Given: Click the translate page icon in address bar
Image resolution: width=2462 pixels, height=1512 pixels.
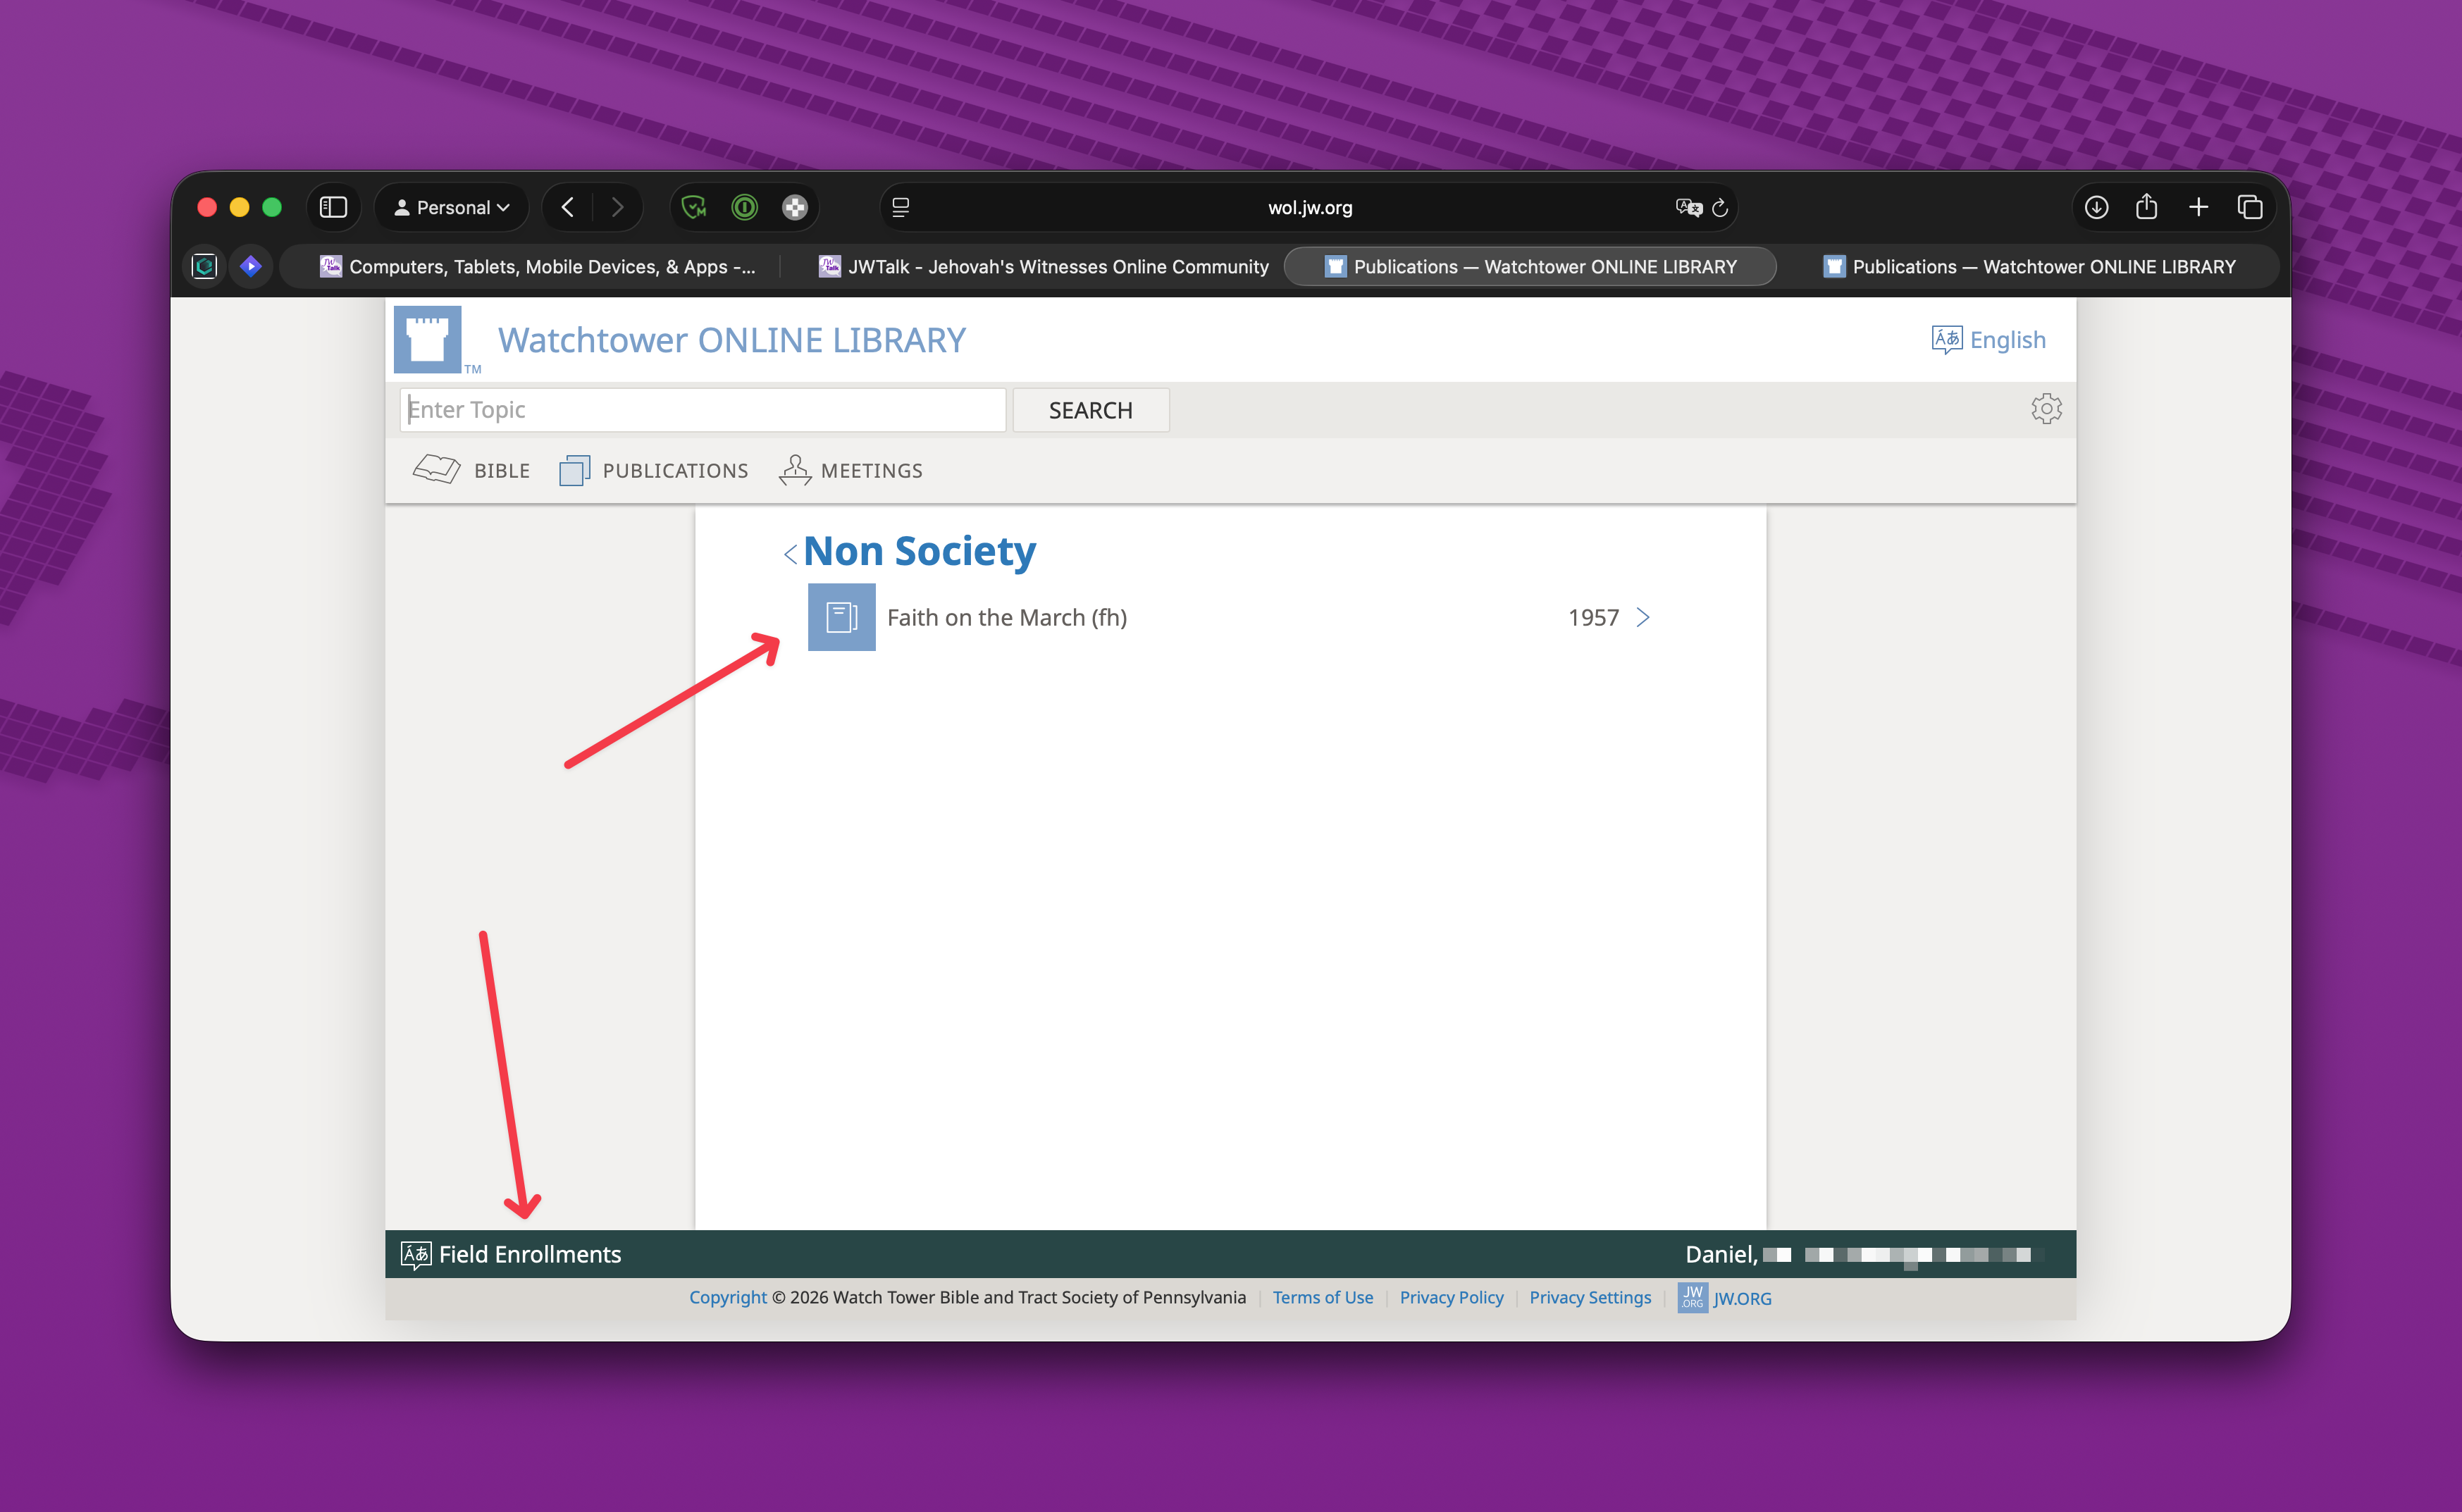Looking at the screenshot, I should (x=1688, y=207).
